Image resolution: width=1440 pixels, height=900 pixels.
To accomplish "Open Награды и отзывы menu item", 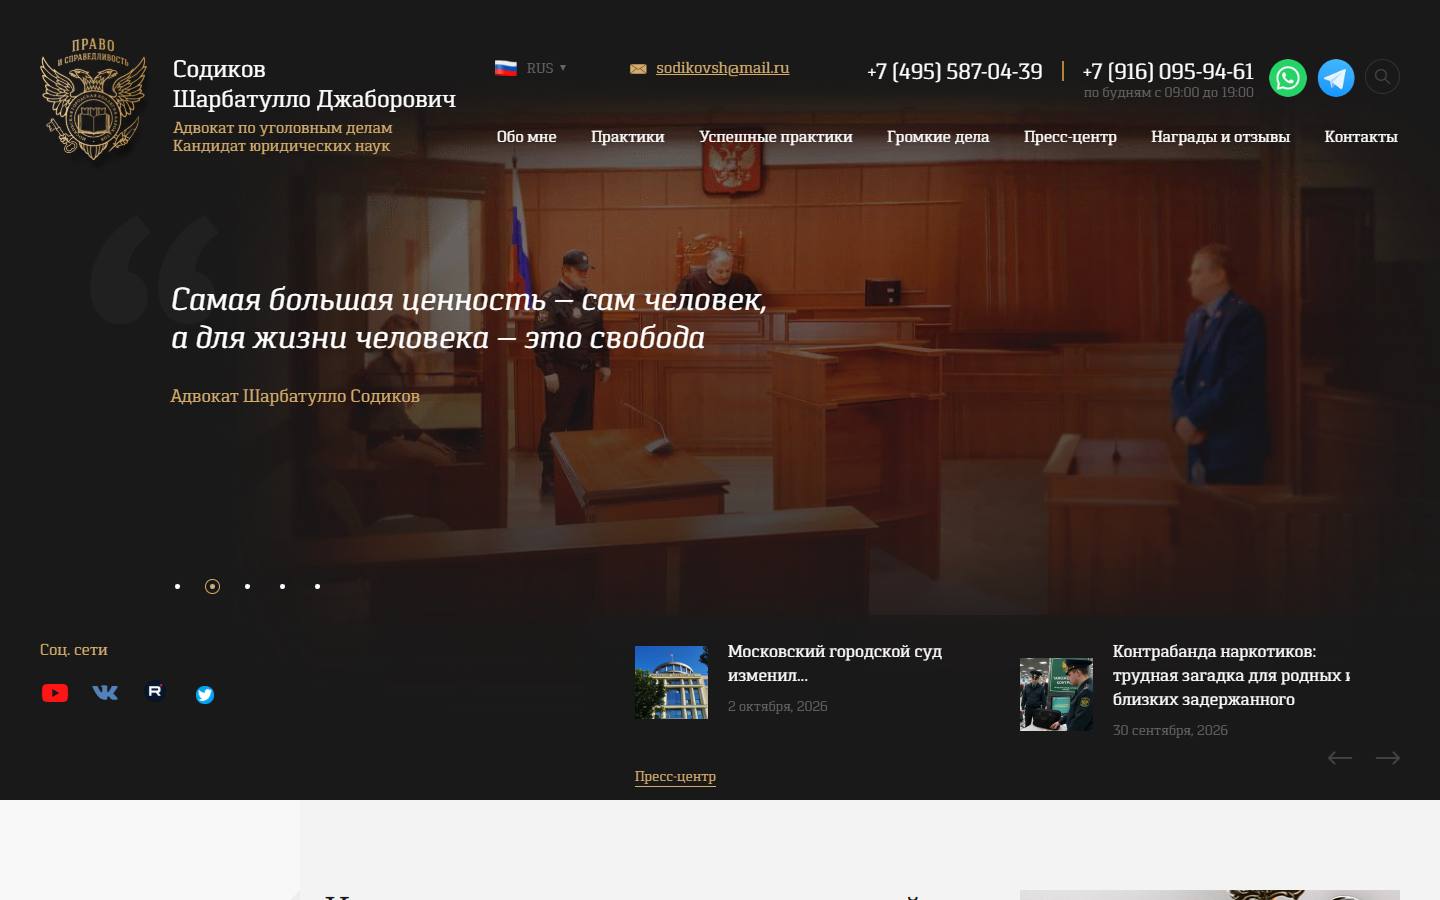I will pyautogui.click(x=1220, y=137).
